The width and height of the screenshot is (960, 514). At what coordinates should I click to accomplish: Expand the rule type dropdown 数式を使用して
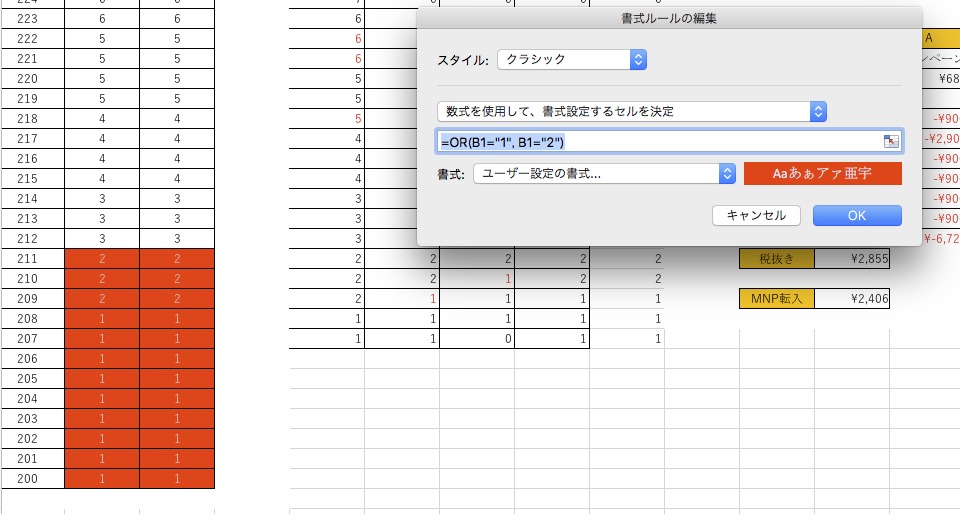click(x=631, y=111)
